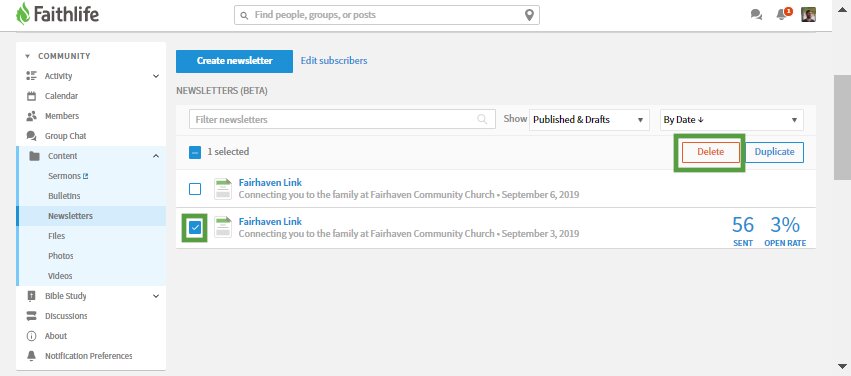
Task: Click the scrollbar down arrow
Action: [842, 366]
